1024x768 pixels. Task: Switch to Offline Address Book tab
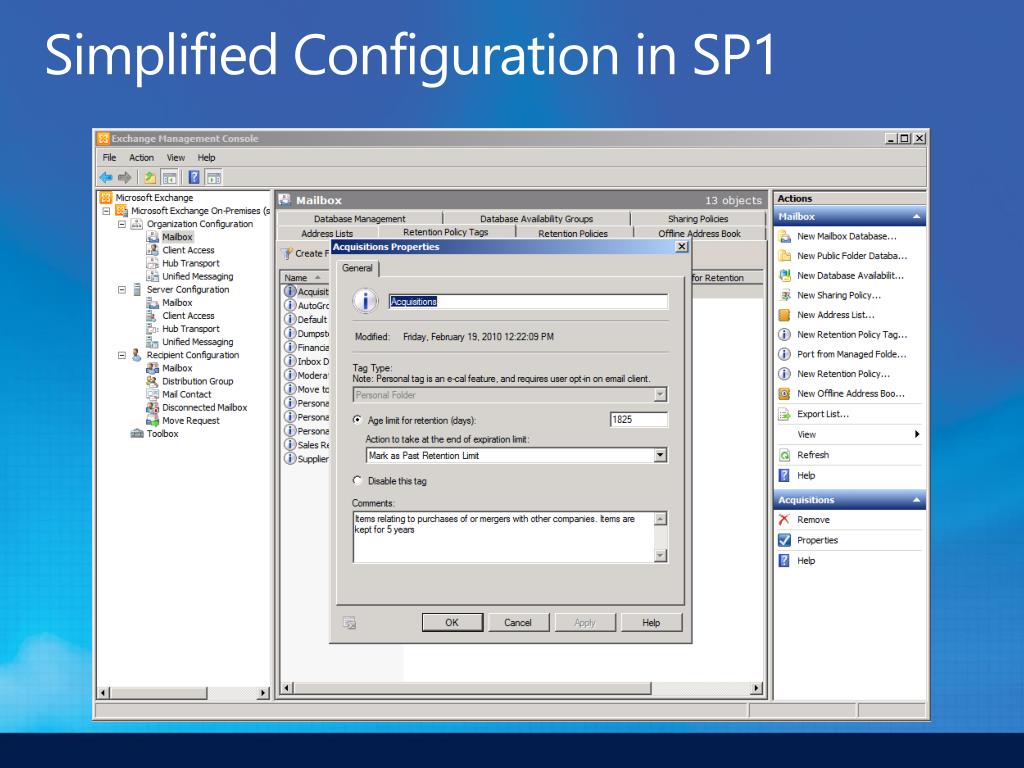point(699,233)
